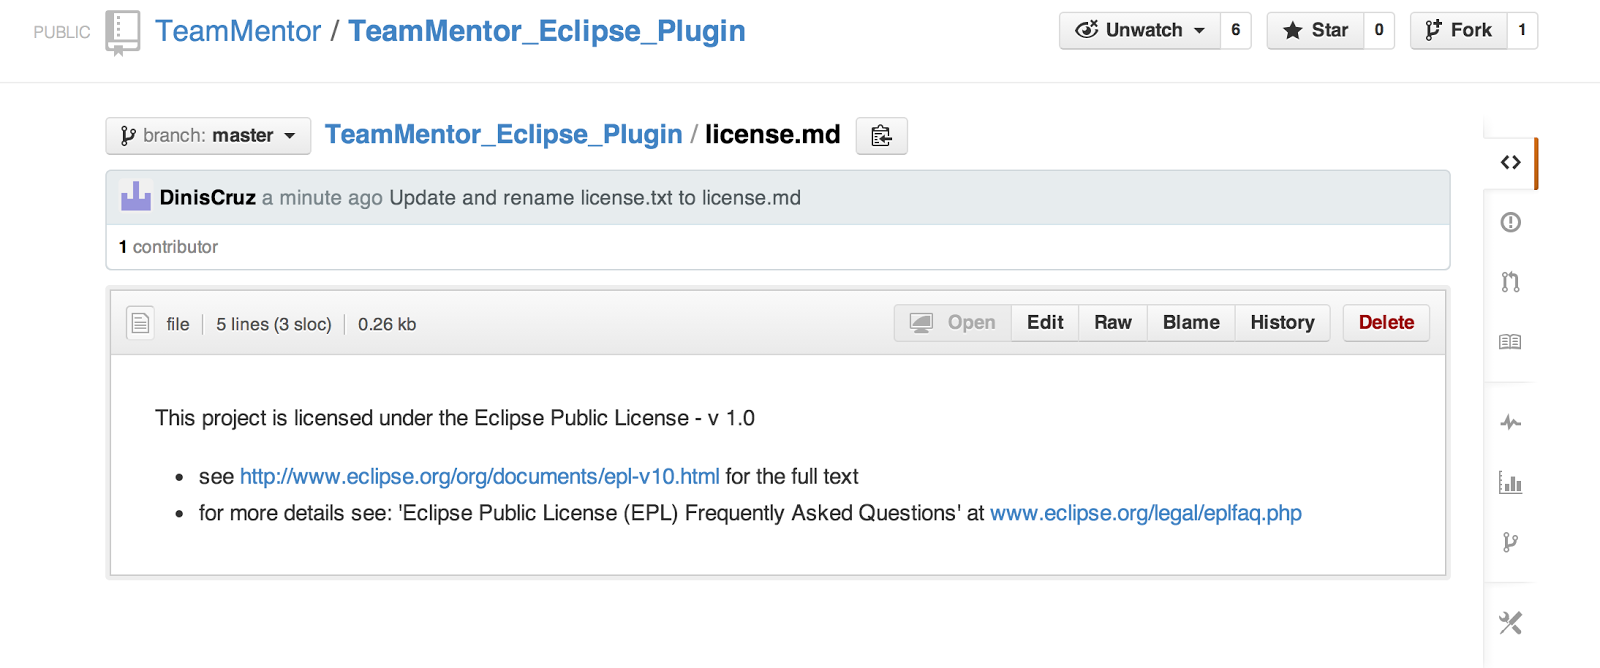Open the Pull Requests sidebar icon
The height and width of the screenshot is (668, 1600).
[x=1510, y=282]
